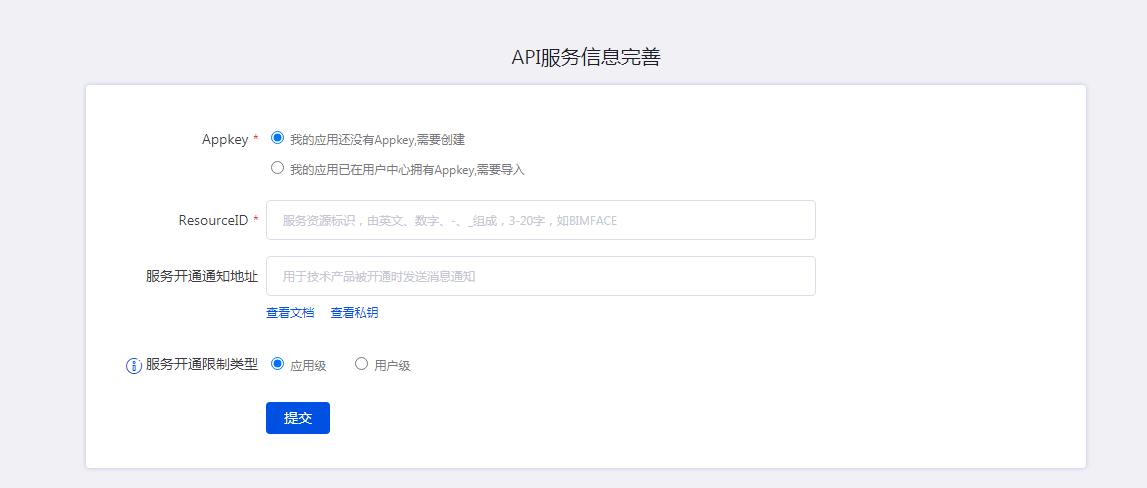Click the 服务开通通知地址 label text
Image resolution: width=1147 pixels, height=488 pixels.
[x=201, y=276]
